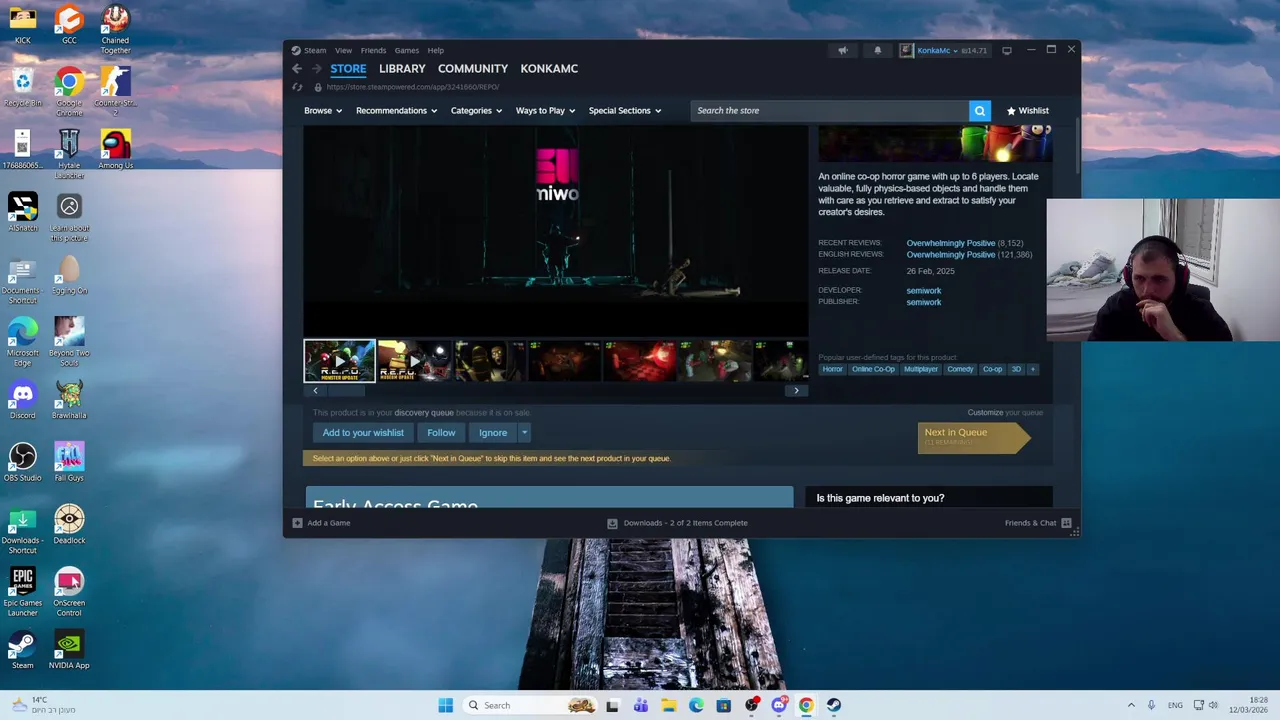The image size is (1280, 720).
Task: Open the Categories dropdown
Action: point(476,111)
